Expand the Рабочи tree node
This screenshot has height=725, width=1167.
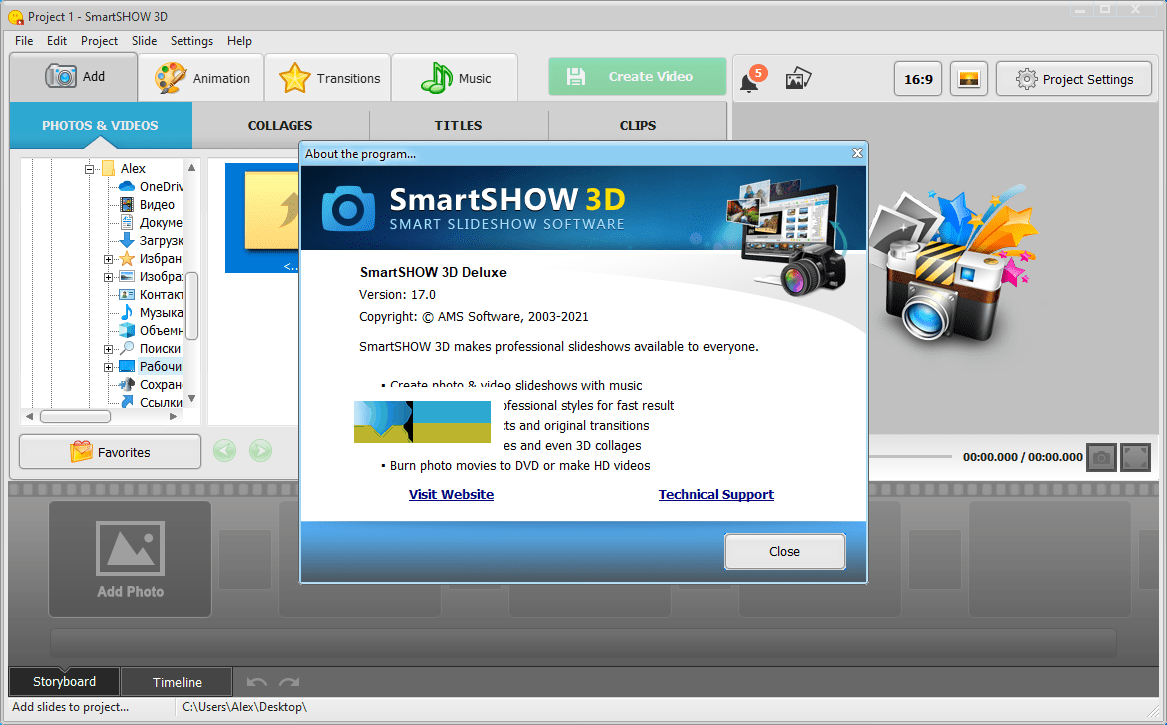click(109, 367)
